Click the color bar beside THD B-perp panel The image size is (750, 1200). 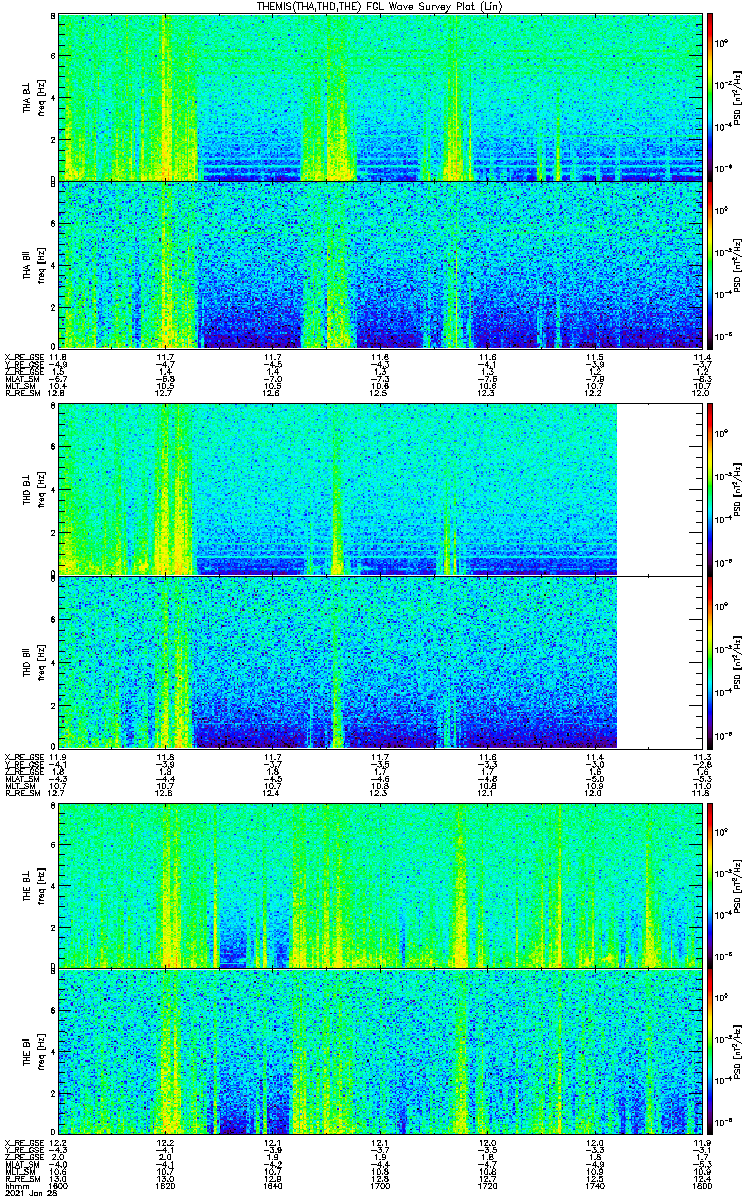point(710,489)
